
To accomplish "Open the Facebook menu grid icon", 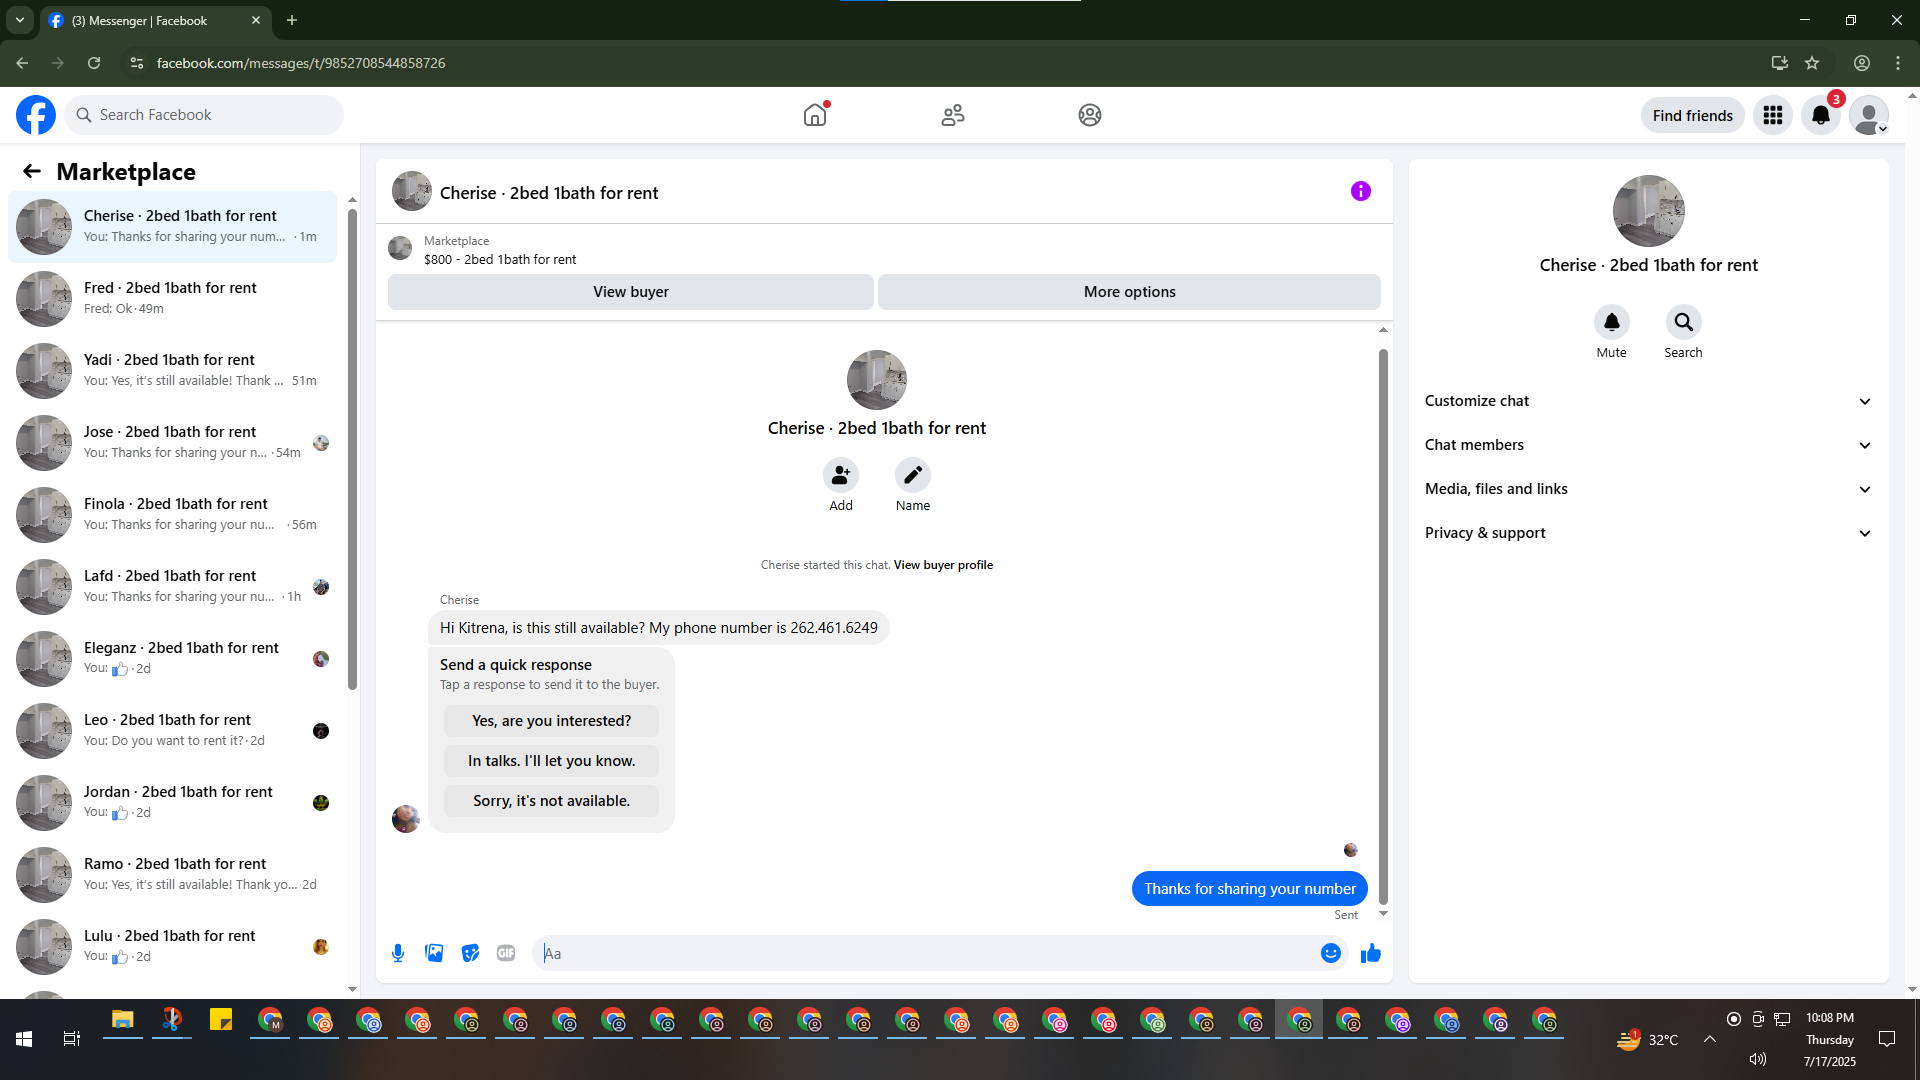I will coord(1773,115).
